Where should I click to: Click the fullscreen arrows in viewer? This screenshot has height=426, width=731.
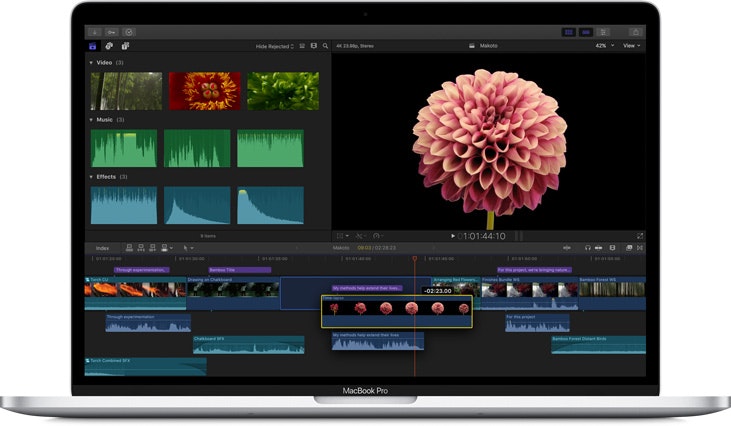[x=640, y=236]
